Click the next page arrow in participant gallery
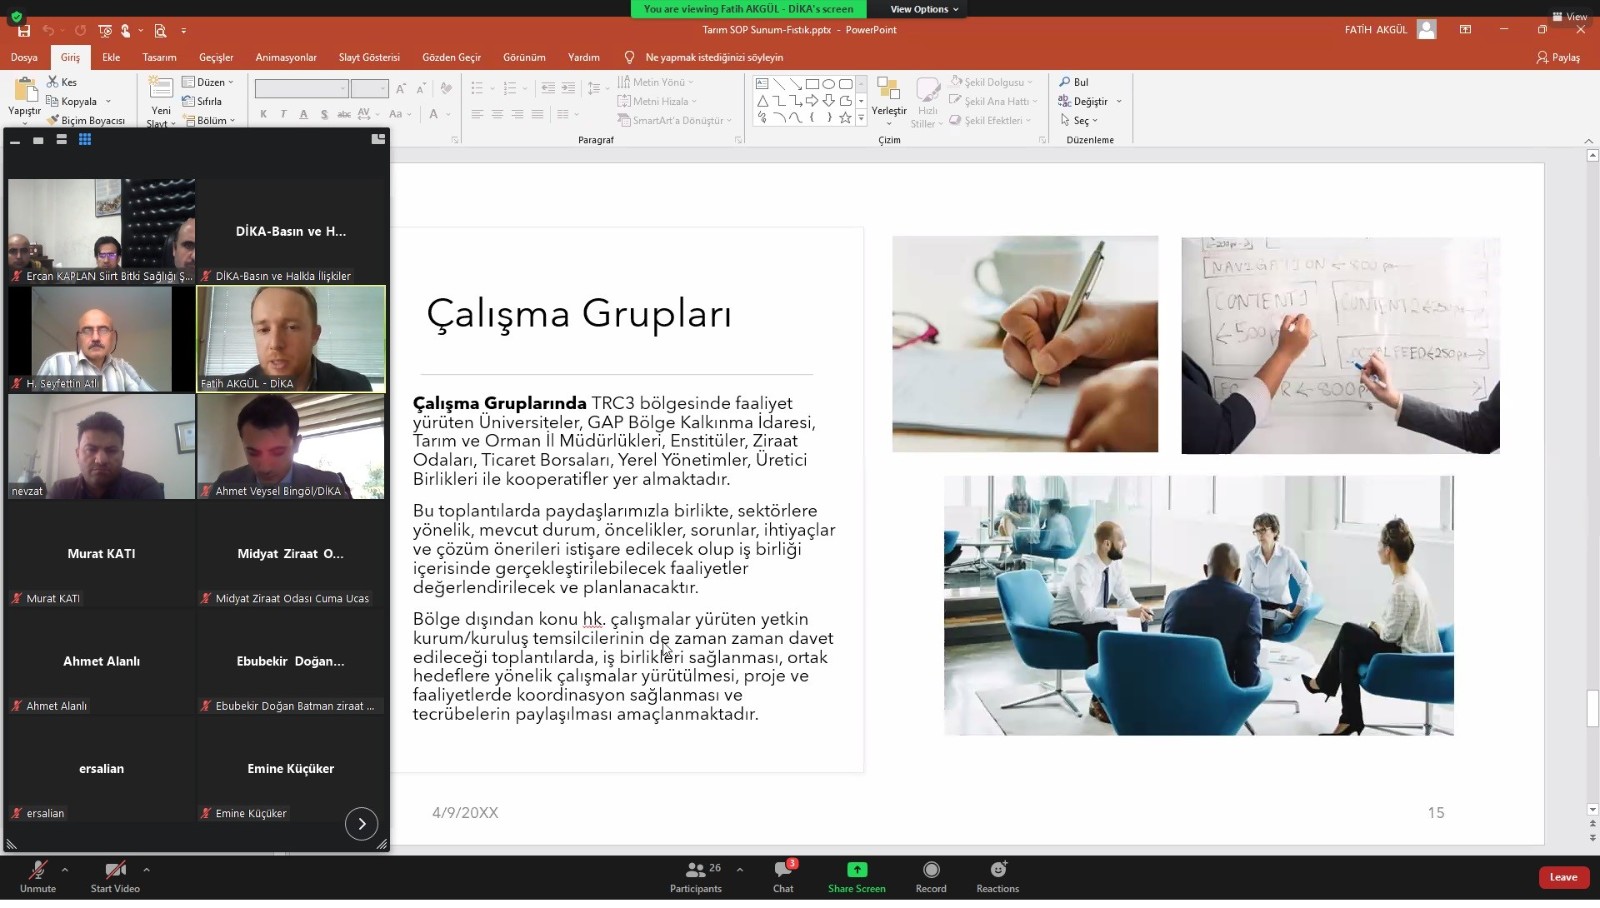Viewport: 1600px width, 908px height. point(362,824)
